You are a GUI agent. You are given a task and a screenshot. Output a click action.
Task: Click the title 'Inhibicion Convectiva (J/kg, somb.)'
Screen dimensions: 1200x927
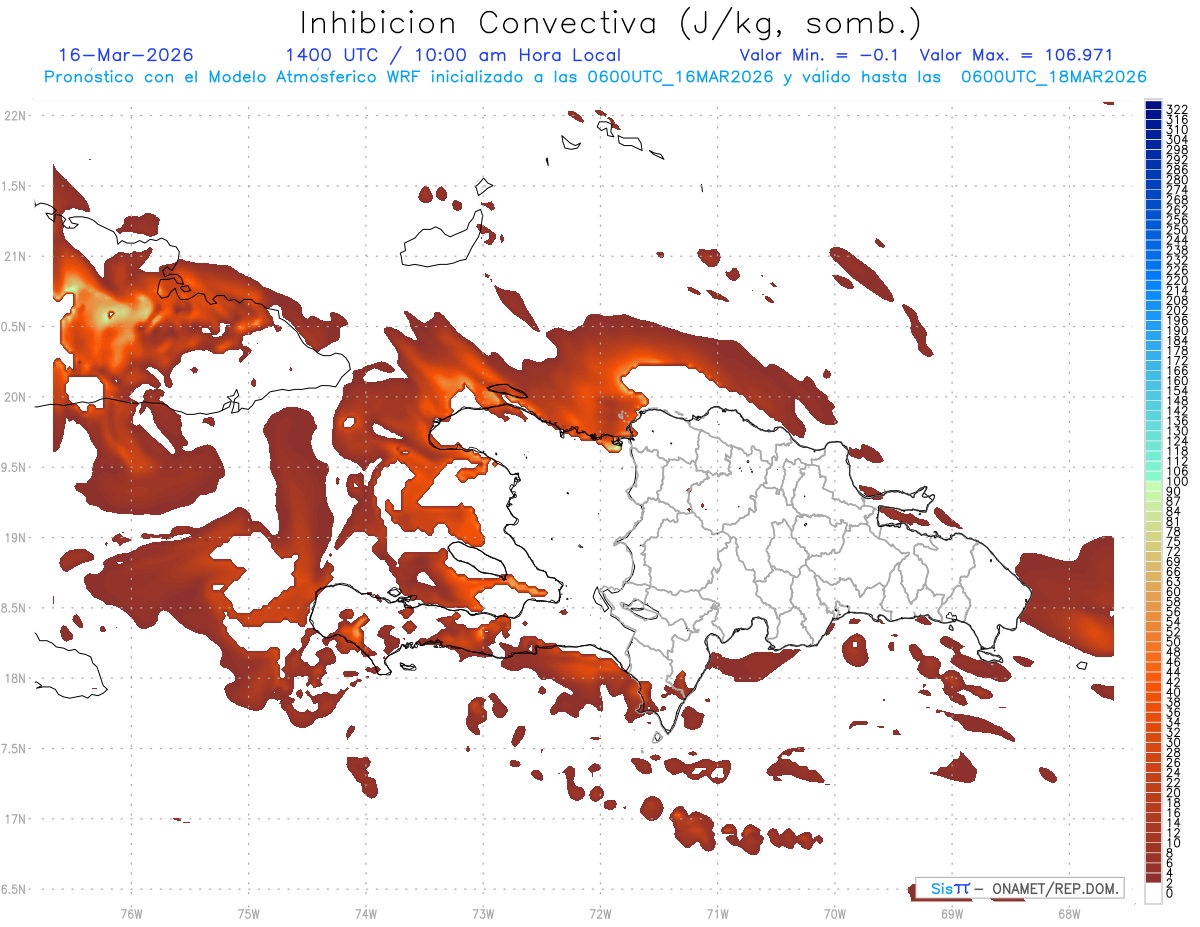pyautogui.click(x=611, y=24)
